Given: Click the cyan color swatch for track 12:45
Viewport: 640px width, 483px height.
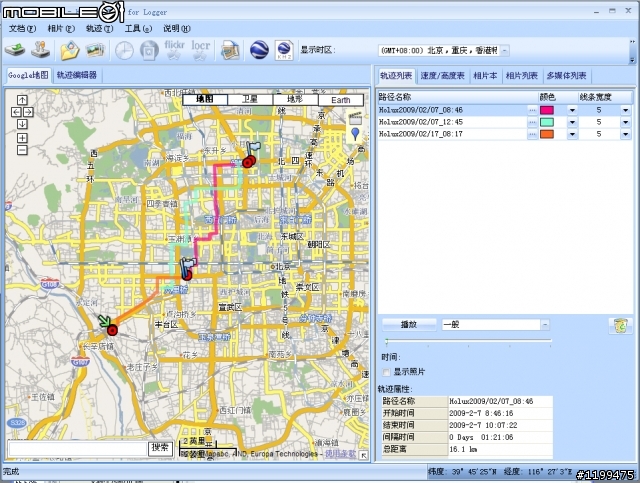Looking at the screenshot, I should (x=547, y=122).
